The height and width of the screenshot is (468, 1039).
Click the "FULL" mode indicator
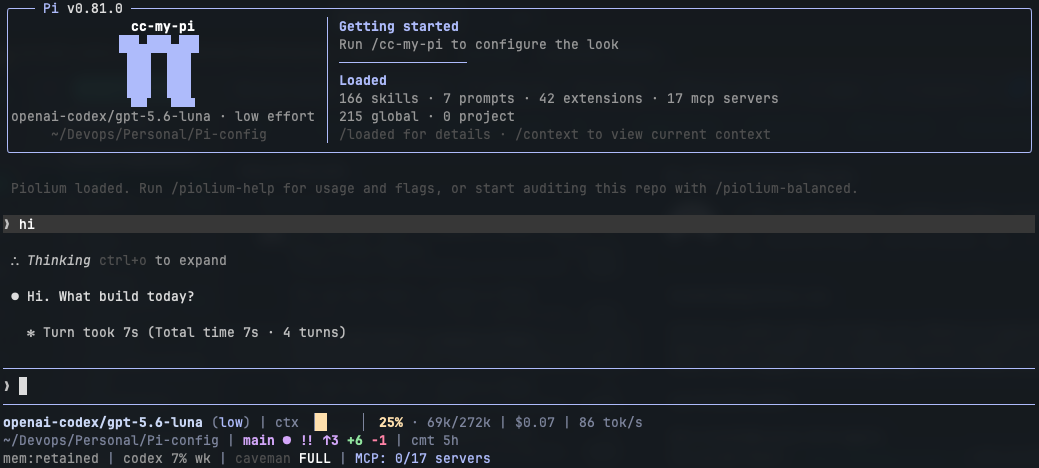(x=315, y=458)
